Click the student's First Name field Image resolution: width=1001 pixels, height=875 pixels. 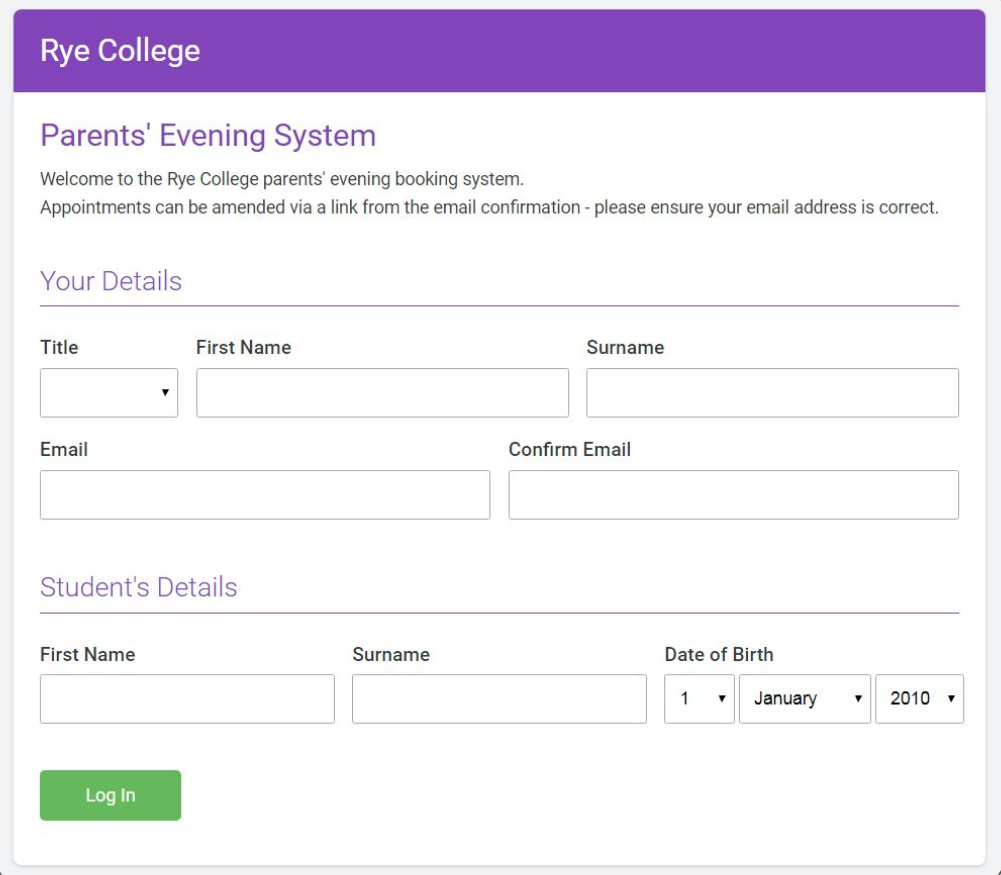click(x=187, y=699)
